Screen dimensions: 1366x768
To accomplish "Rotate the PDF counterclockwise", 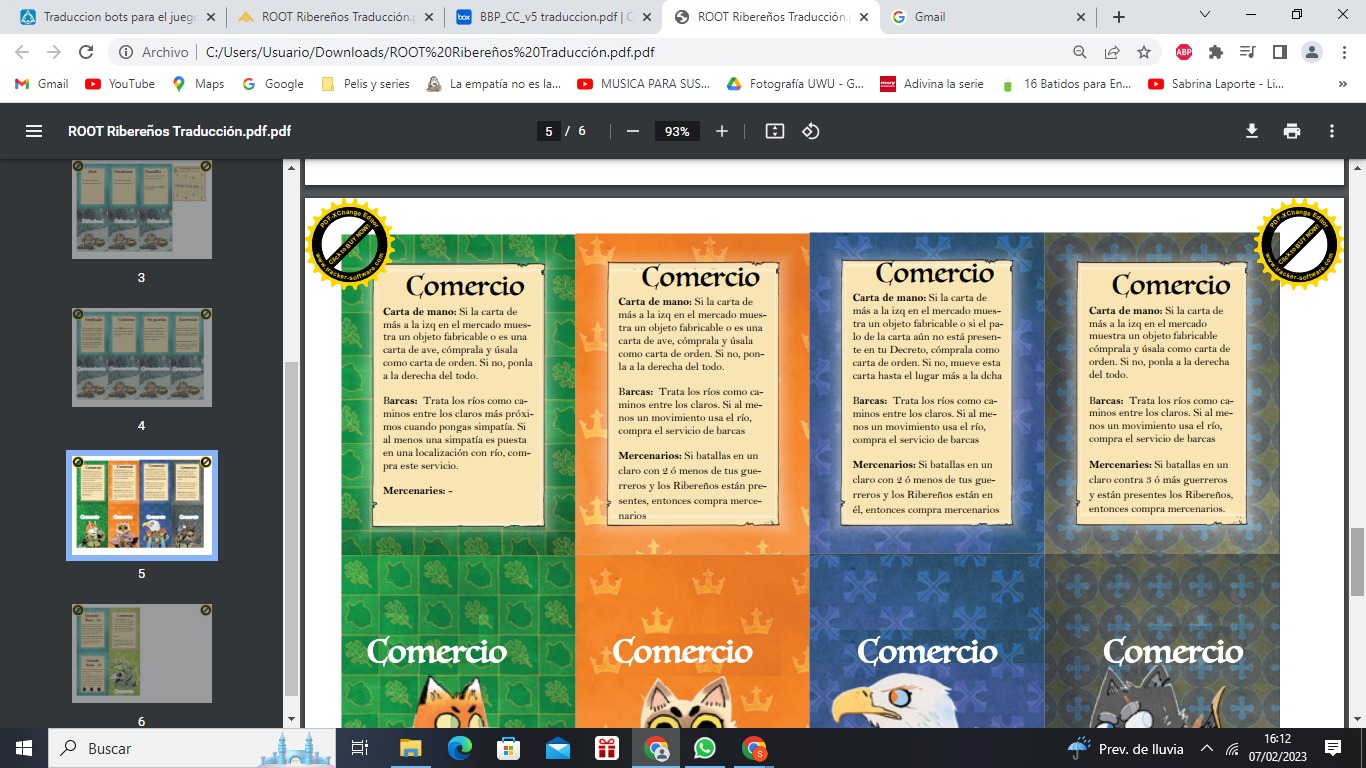I will click(811, 131).
